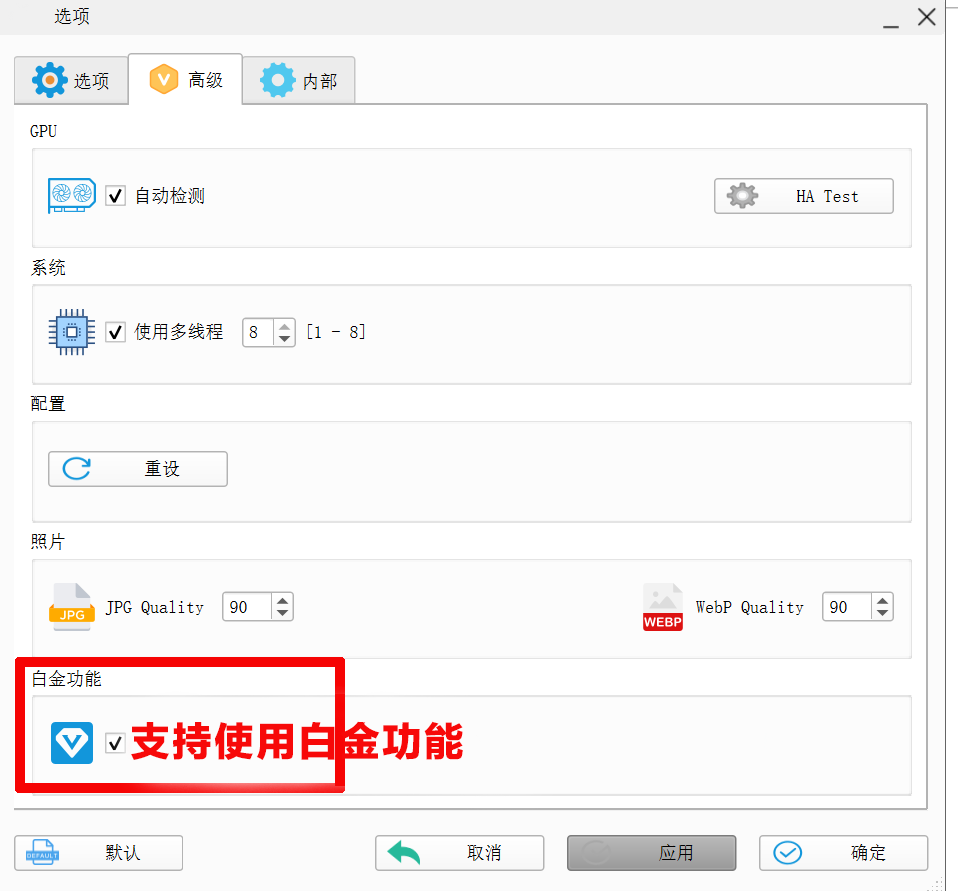
Task: Run the HA Test button
Action: 803,196
